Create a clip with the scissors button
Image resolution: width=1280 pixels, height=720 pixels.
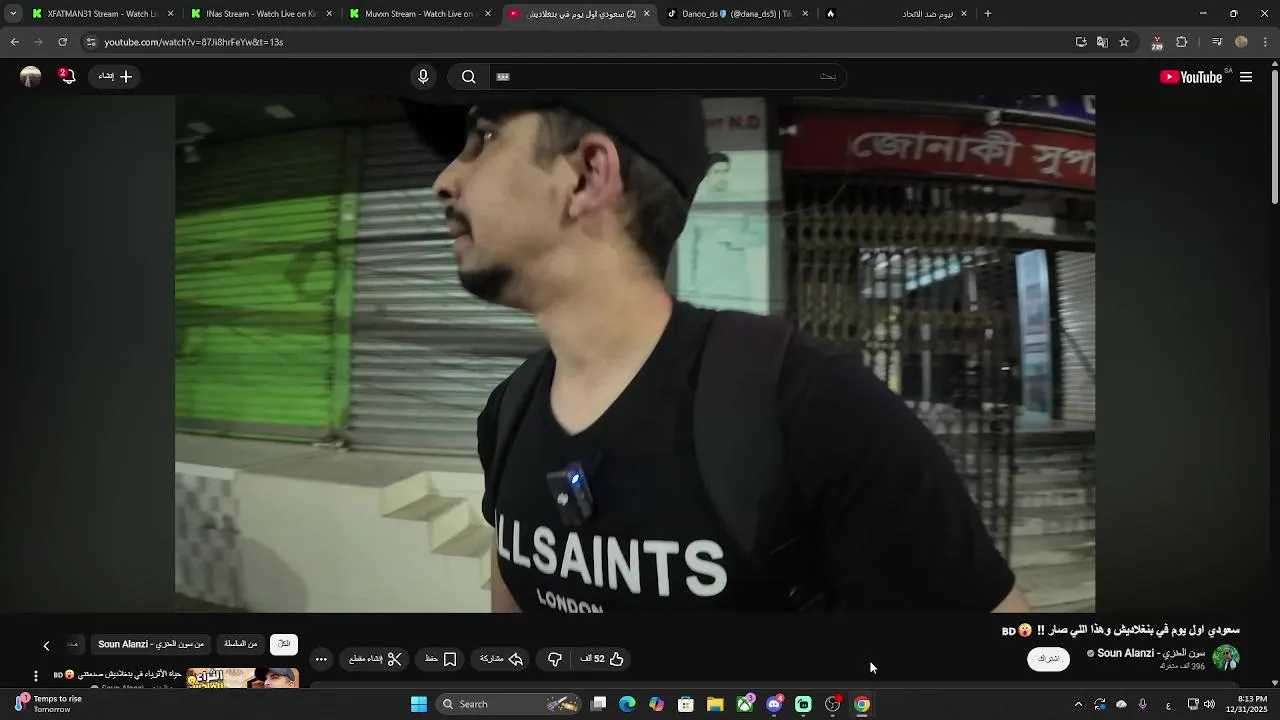[x=376, y=659]
